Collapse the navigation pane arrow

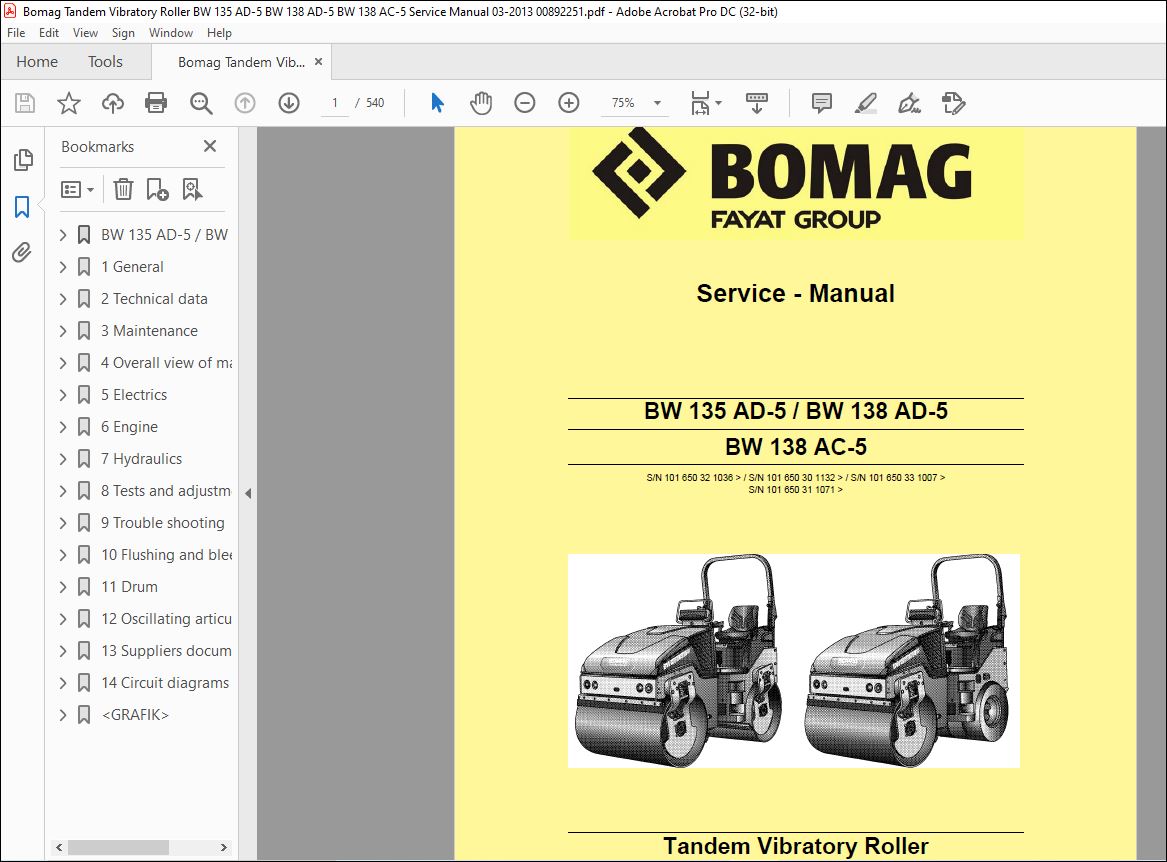click(x=248, y=493)
